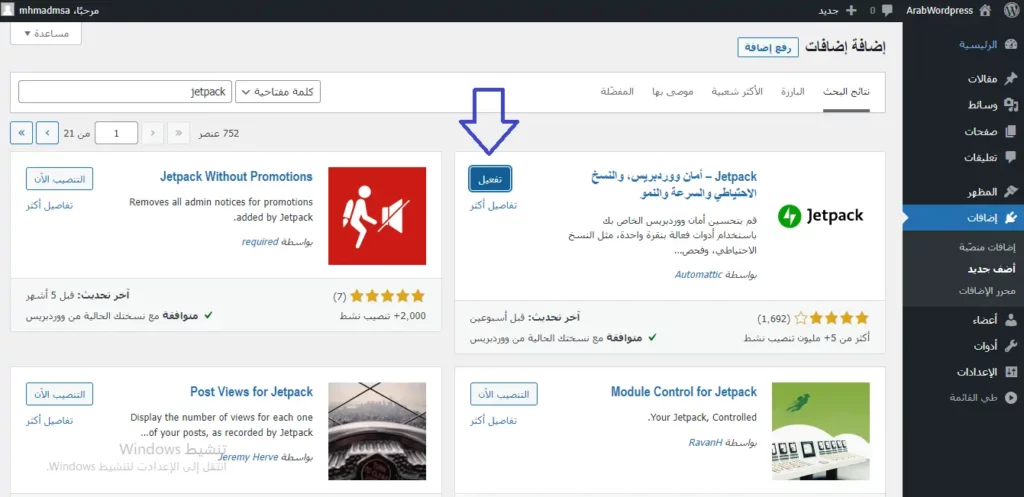Open Appearance (المظهر) brush icon
Screen dimensions: 1024x497
pos(1010,191)
